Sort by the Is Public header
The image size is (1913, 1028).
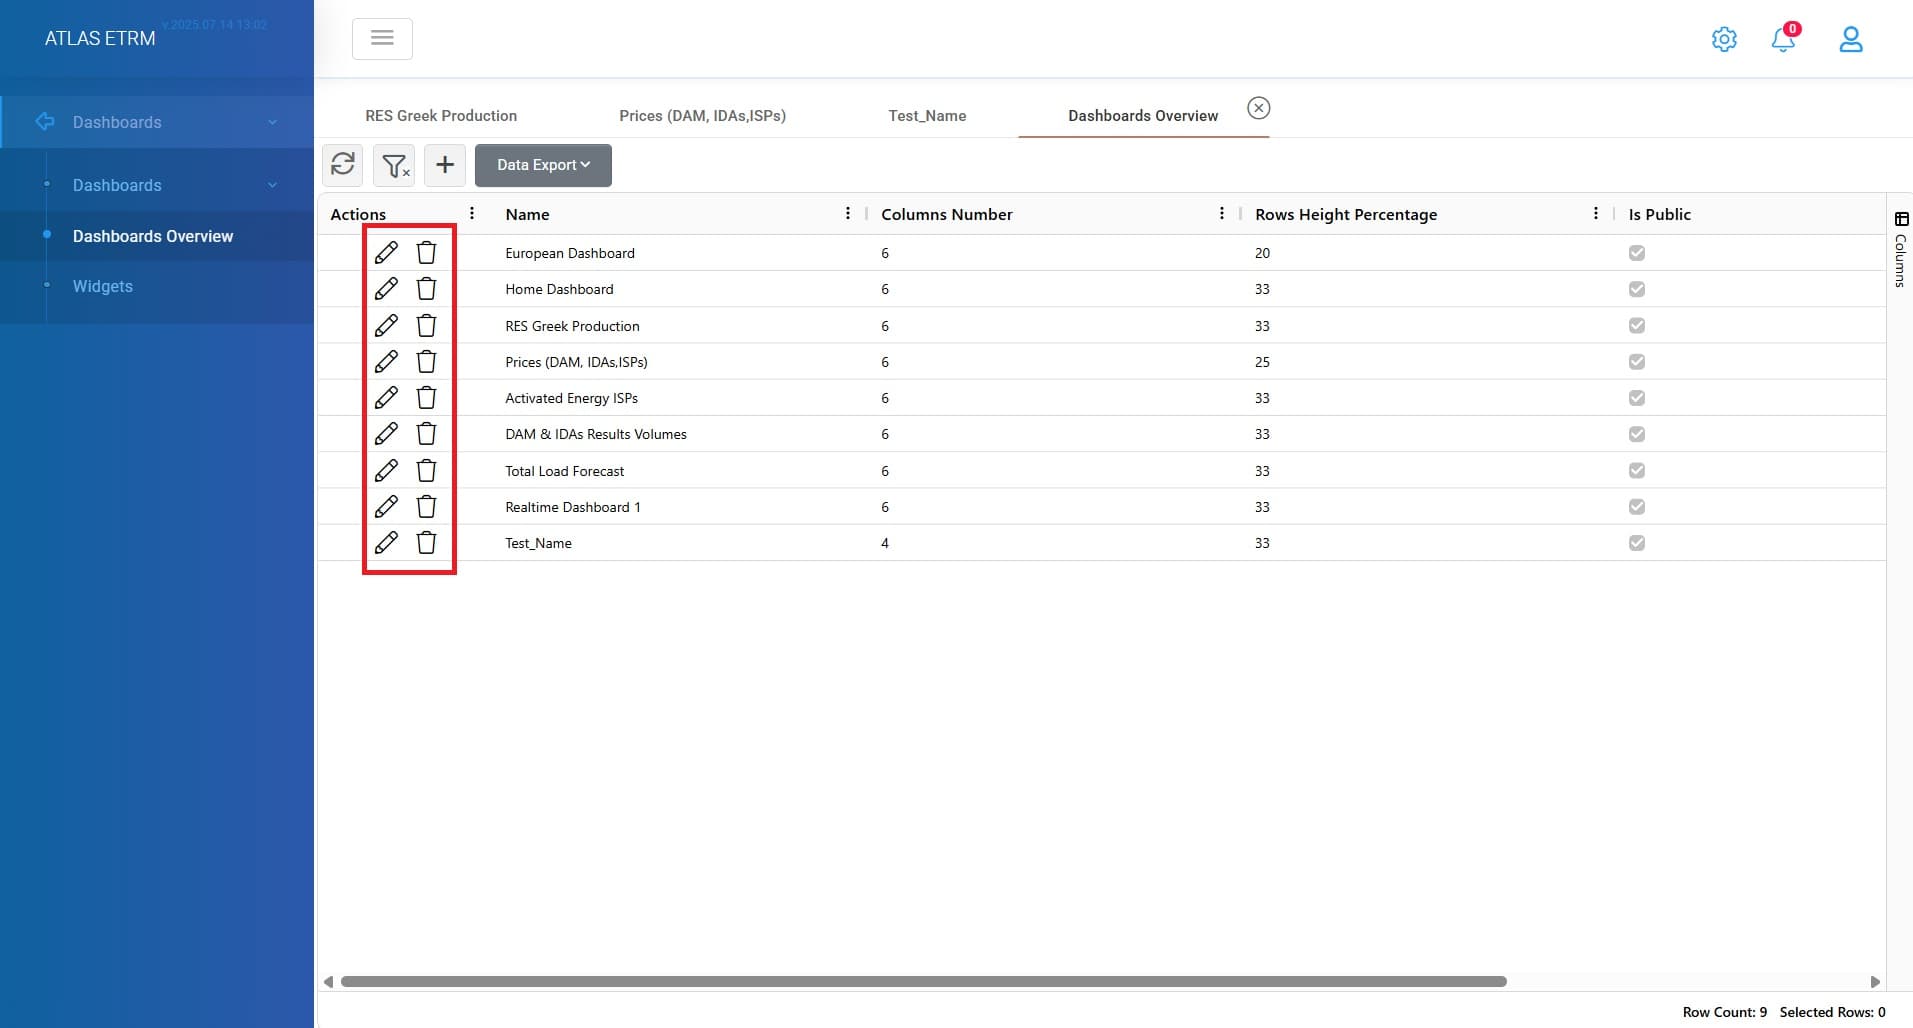coord(1659,214)
